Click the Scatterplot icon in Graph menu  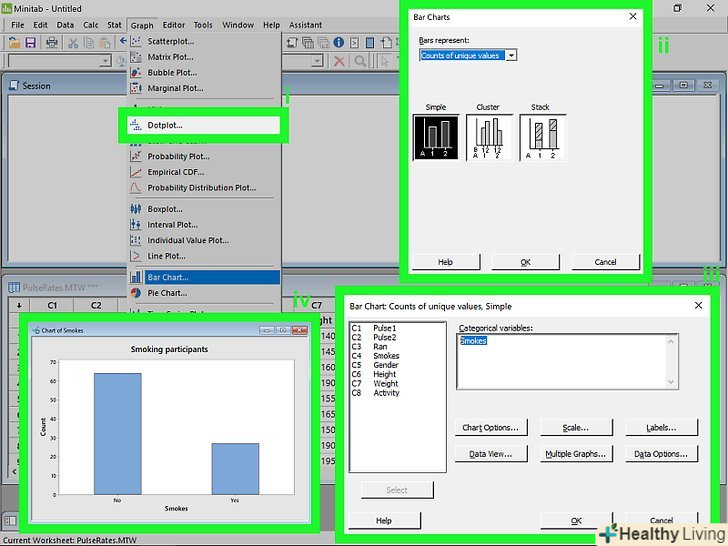click(136, 41)
